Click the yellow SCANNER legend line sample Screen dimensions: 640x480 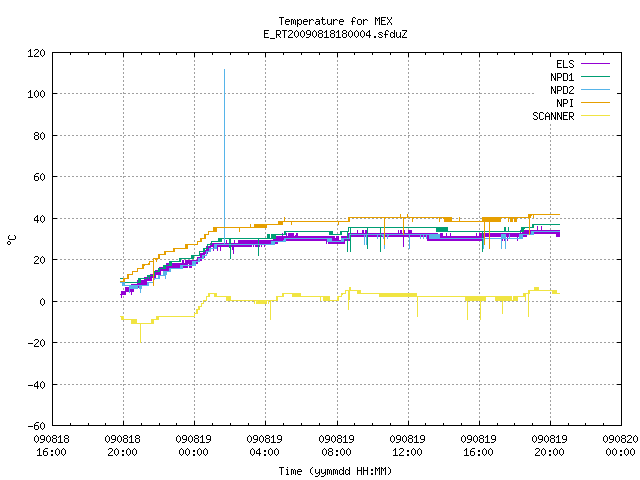(x=595, y=116)
